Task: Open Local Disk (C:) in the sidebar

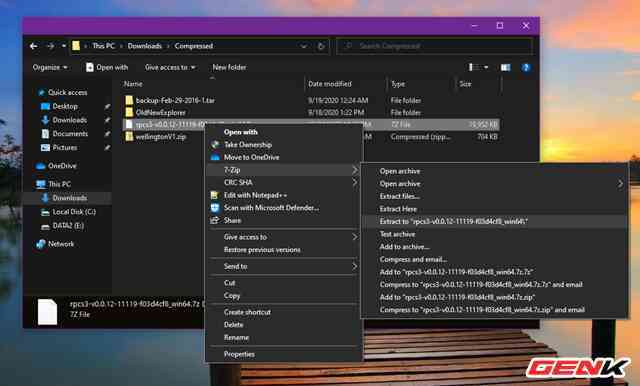Action: pyautogui.click(x=74, y=212)
